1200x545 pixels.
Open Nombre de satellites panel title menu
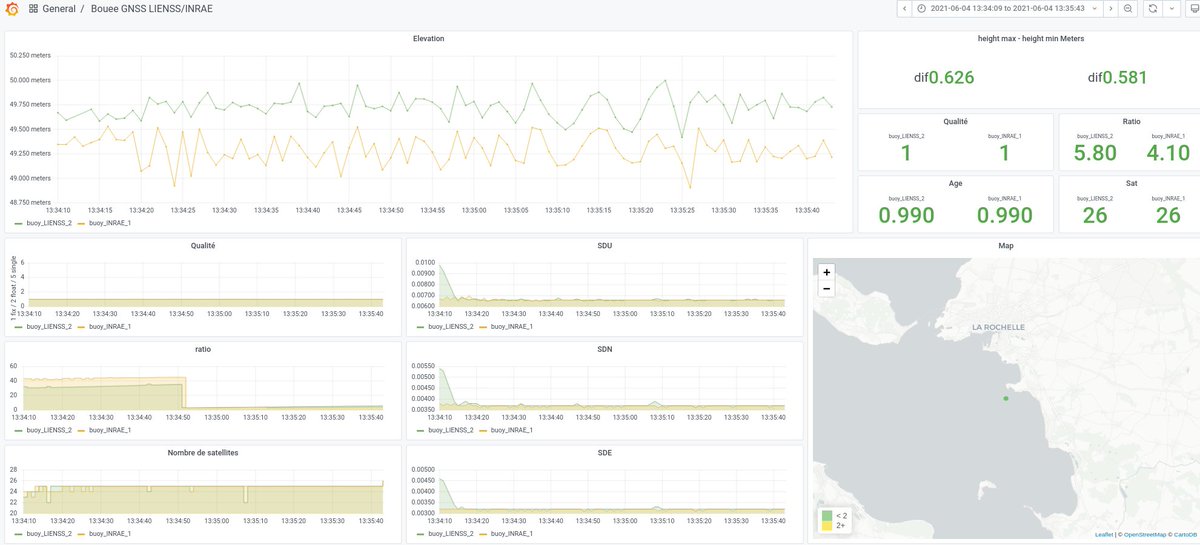pyautogui.click(x=202, y=453)
